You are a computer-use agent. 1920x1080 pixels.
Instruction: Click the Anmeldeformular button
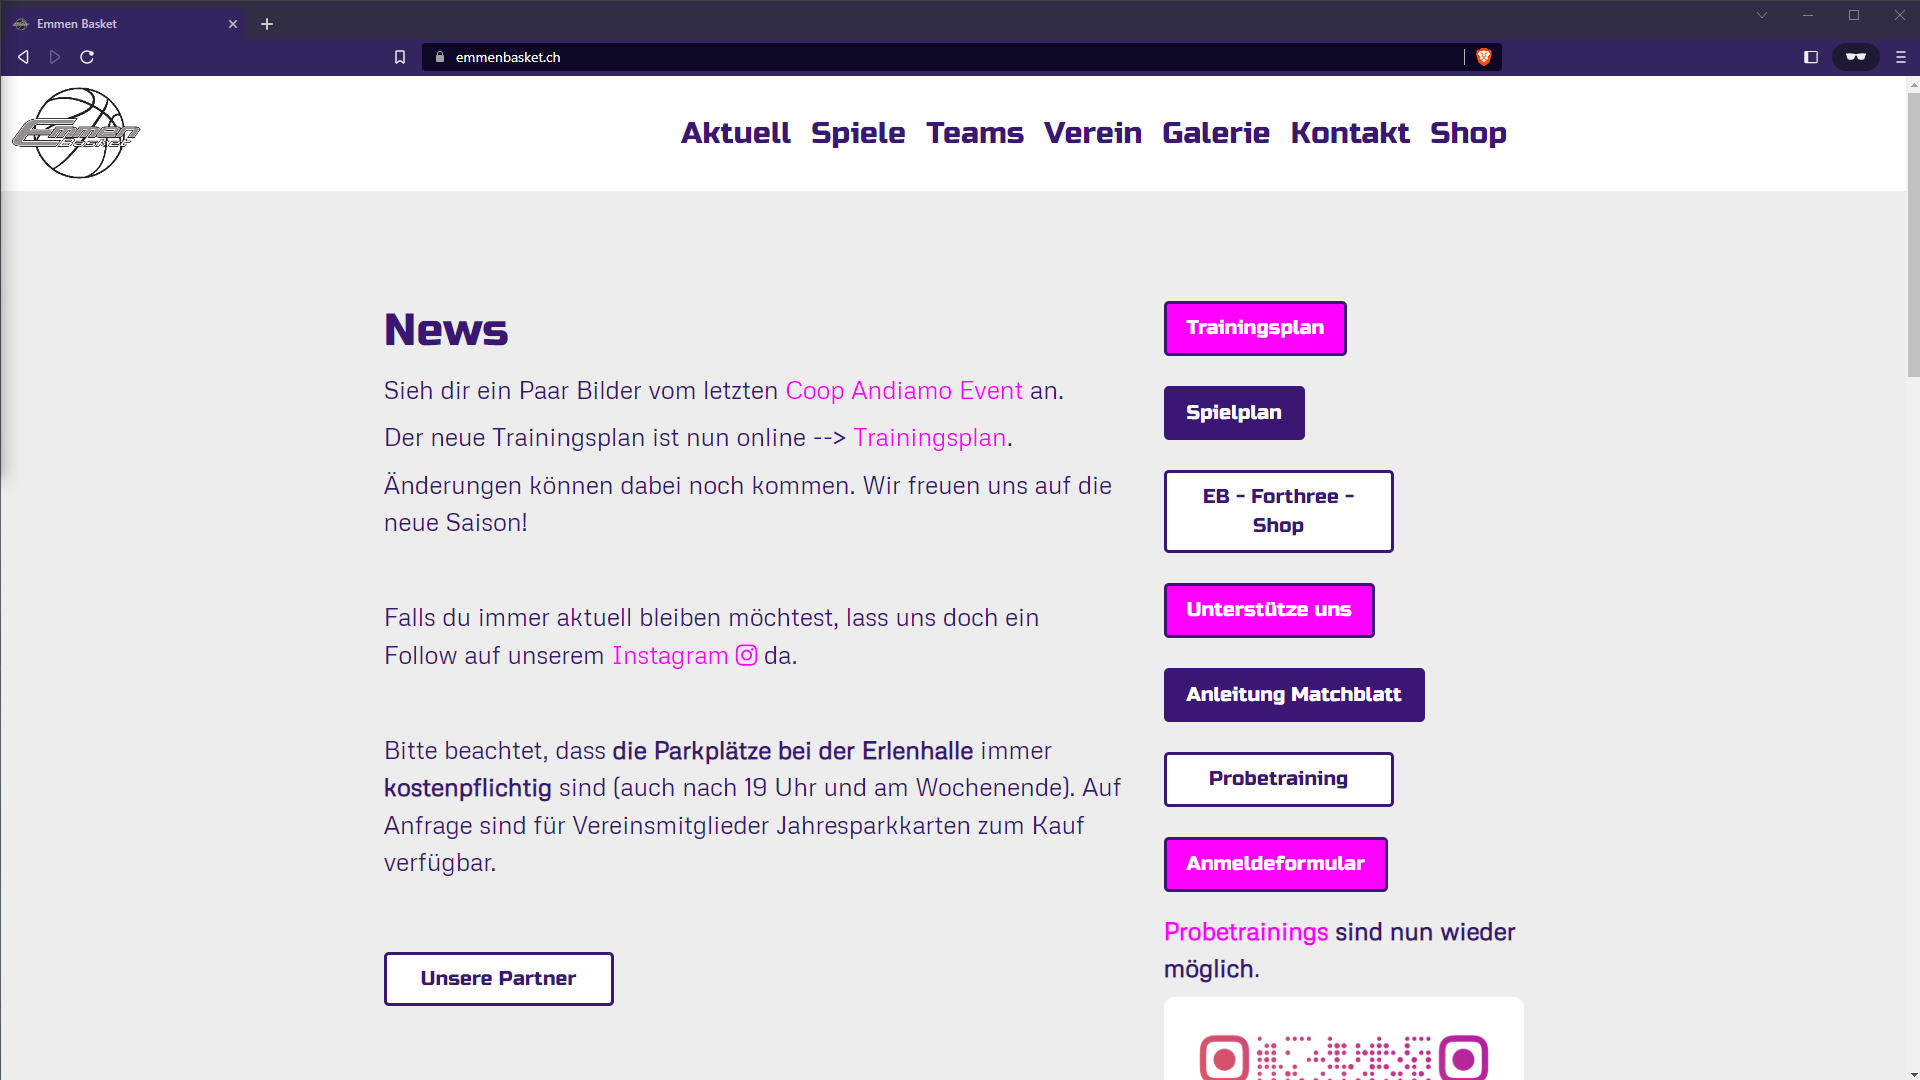1275,864
